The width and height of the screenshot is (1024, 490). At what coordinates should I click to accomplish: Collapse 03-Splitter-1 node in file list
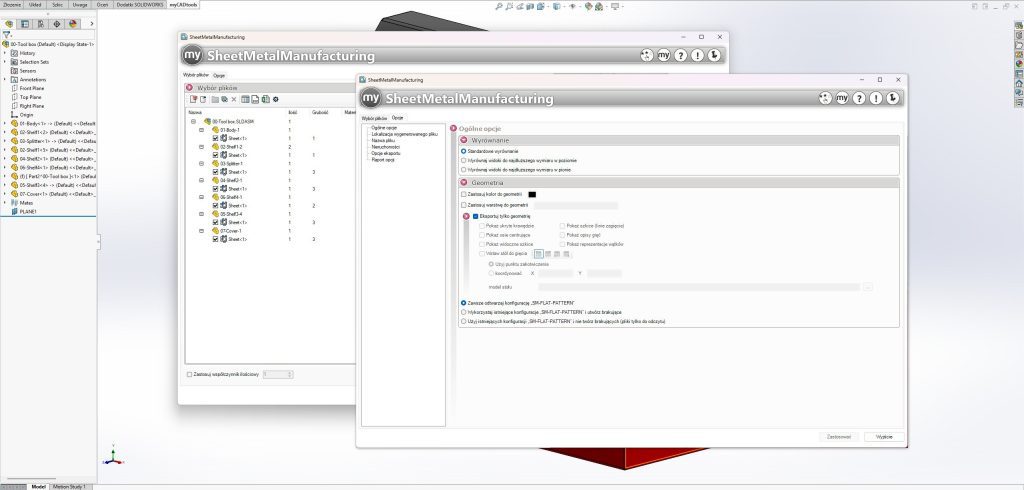pos(201,163)
